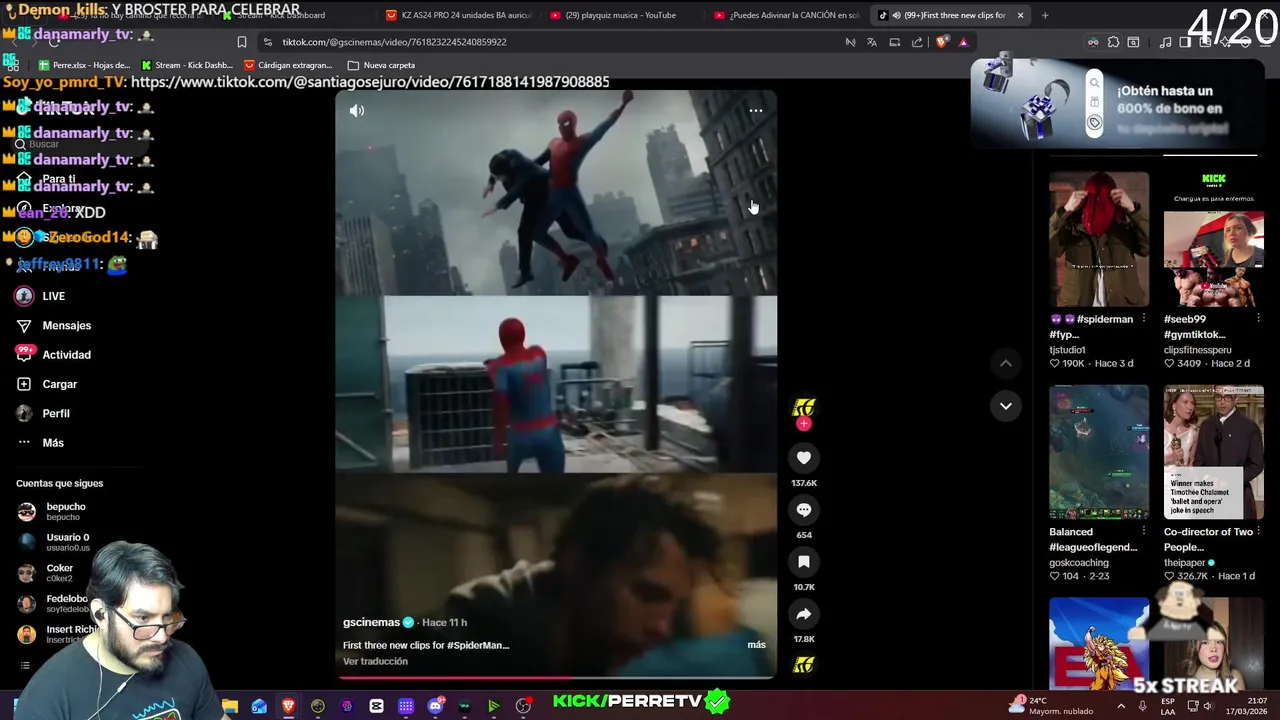Open the theipaper author name
The width and height of the screenshot is (1280, 720).
click(x=1185, y=563)
